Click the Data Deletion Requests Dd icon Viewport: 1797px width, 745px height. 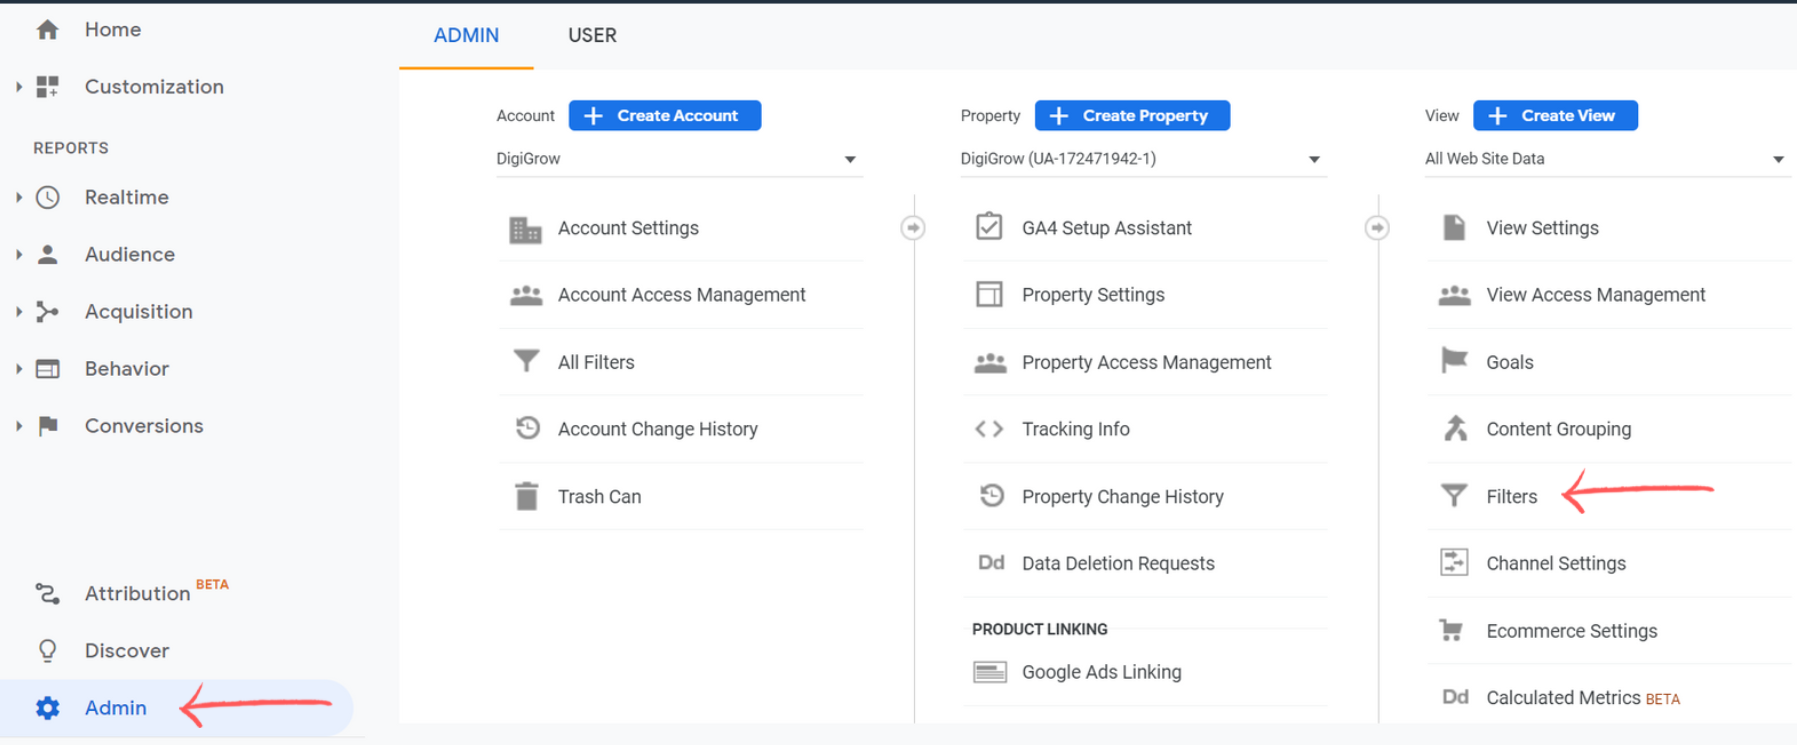point(991,562)
